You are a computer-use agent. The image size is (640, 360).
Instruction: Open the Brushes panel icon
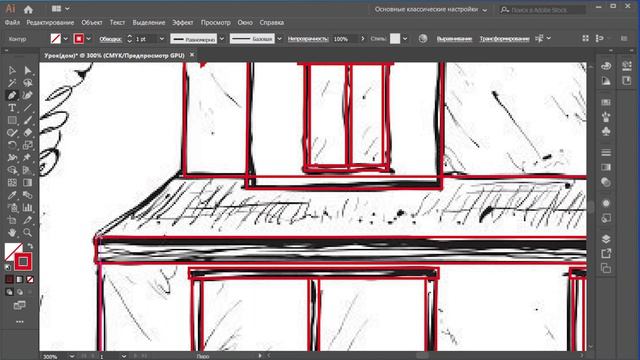(x=606, y=117)
